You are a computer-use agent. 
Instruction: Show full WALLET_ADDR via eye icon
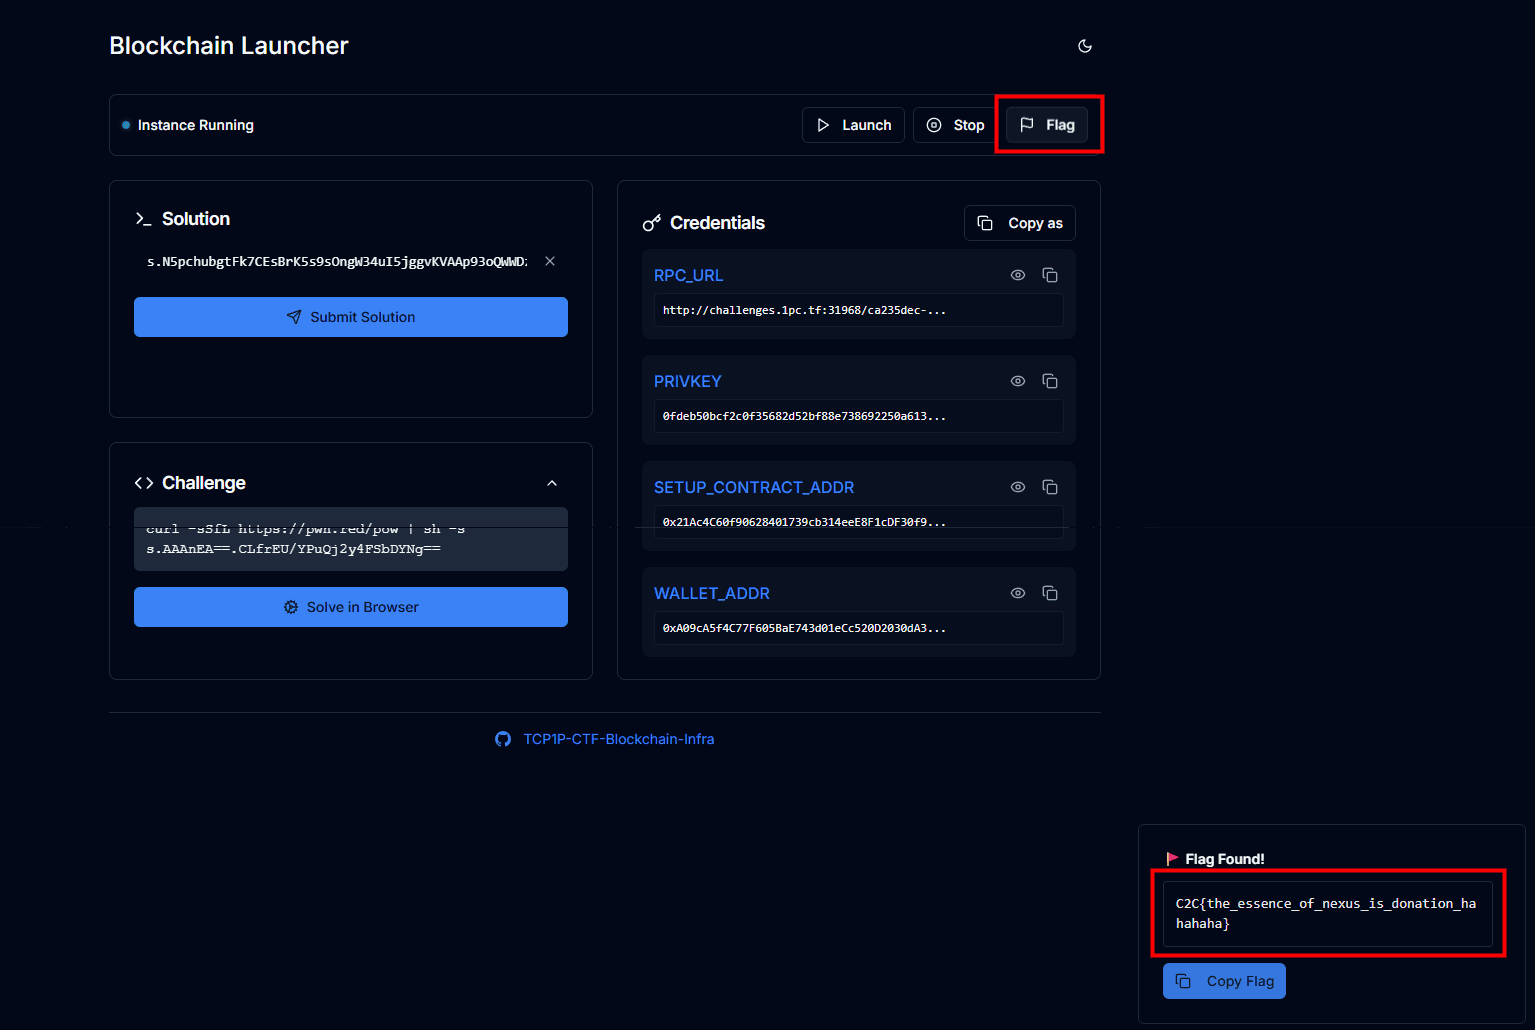click(x=1018, y=593)
